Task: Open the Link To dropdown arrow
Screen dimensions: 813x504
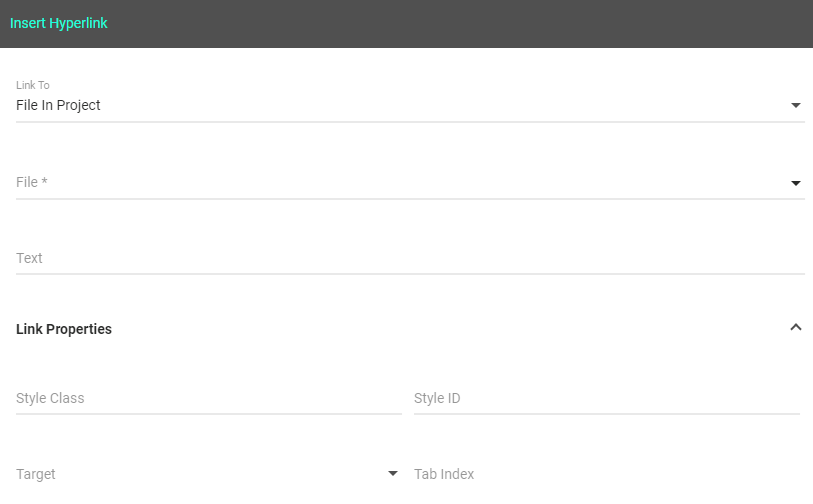Action: (x=796, y=105)
